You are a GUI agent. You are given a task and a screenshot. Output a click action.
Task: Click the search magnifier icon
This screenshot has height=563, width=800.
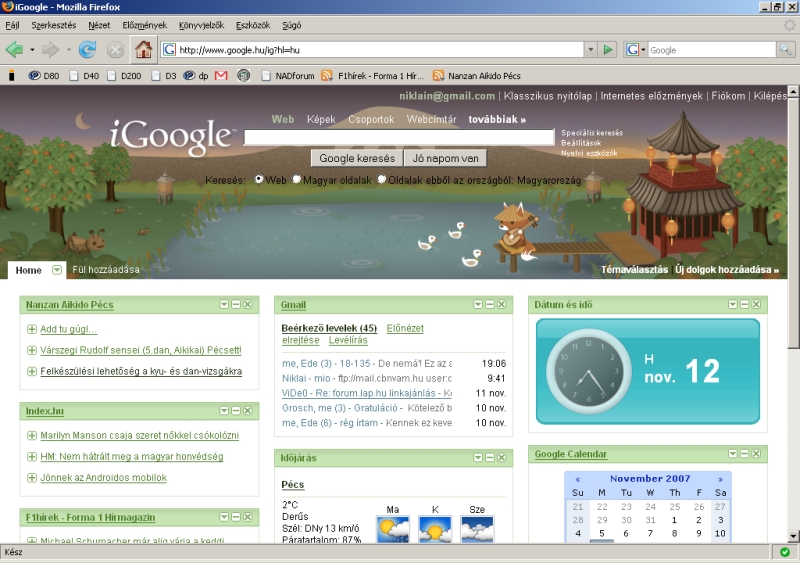[x=785, y=50]
